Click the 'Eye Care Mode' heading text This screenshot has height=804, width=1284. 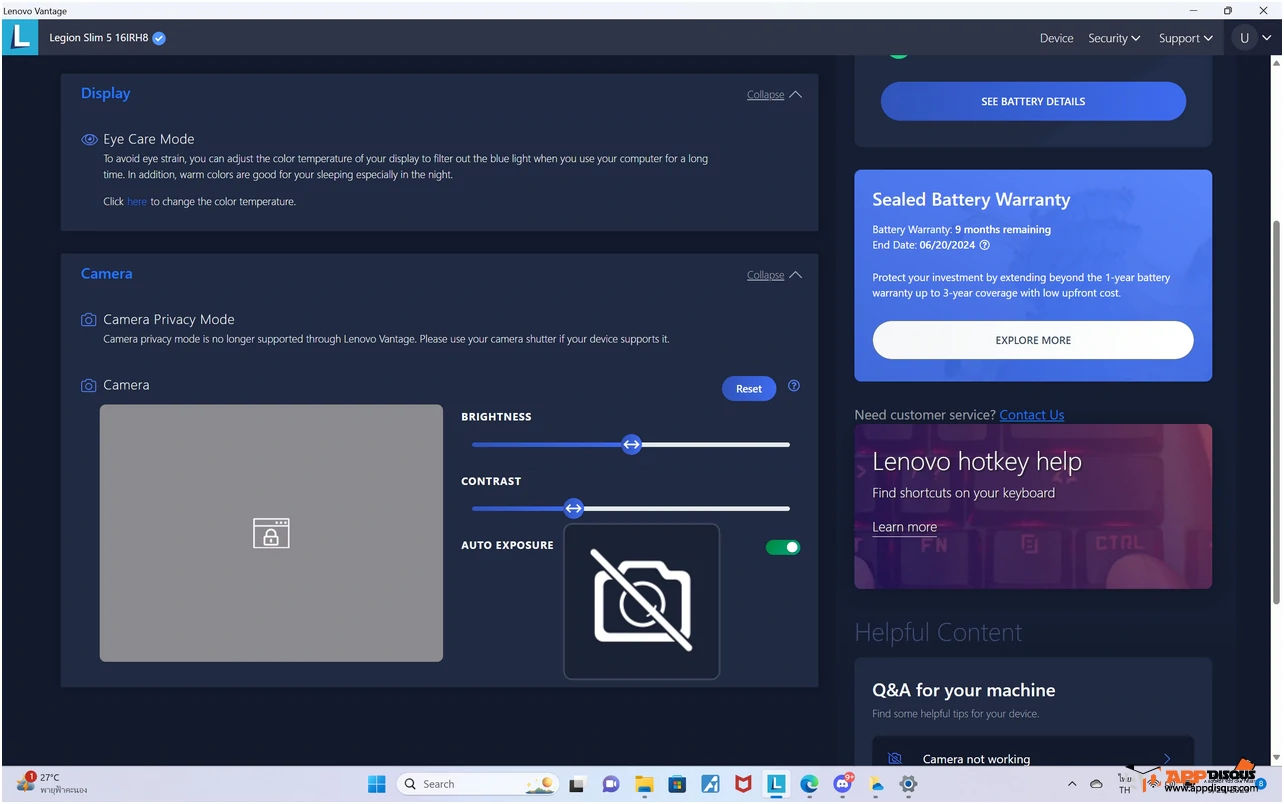point(149,140)
